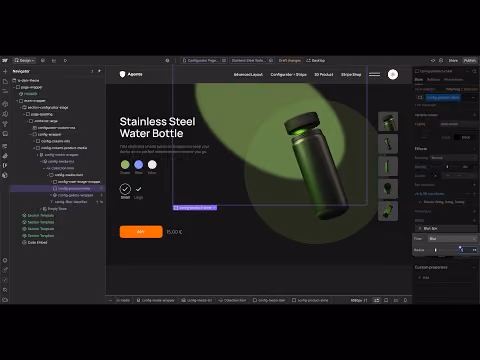Toggle the eye preview icon in top right
Screen dimensions: 480x360
pos(433,60)
